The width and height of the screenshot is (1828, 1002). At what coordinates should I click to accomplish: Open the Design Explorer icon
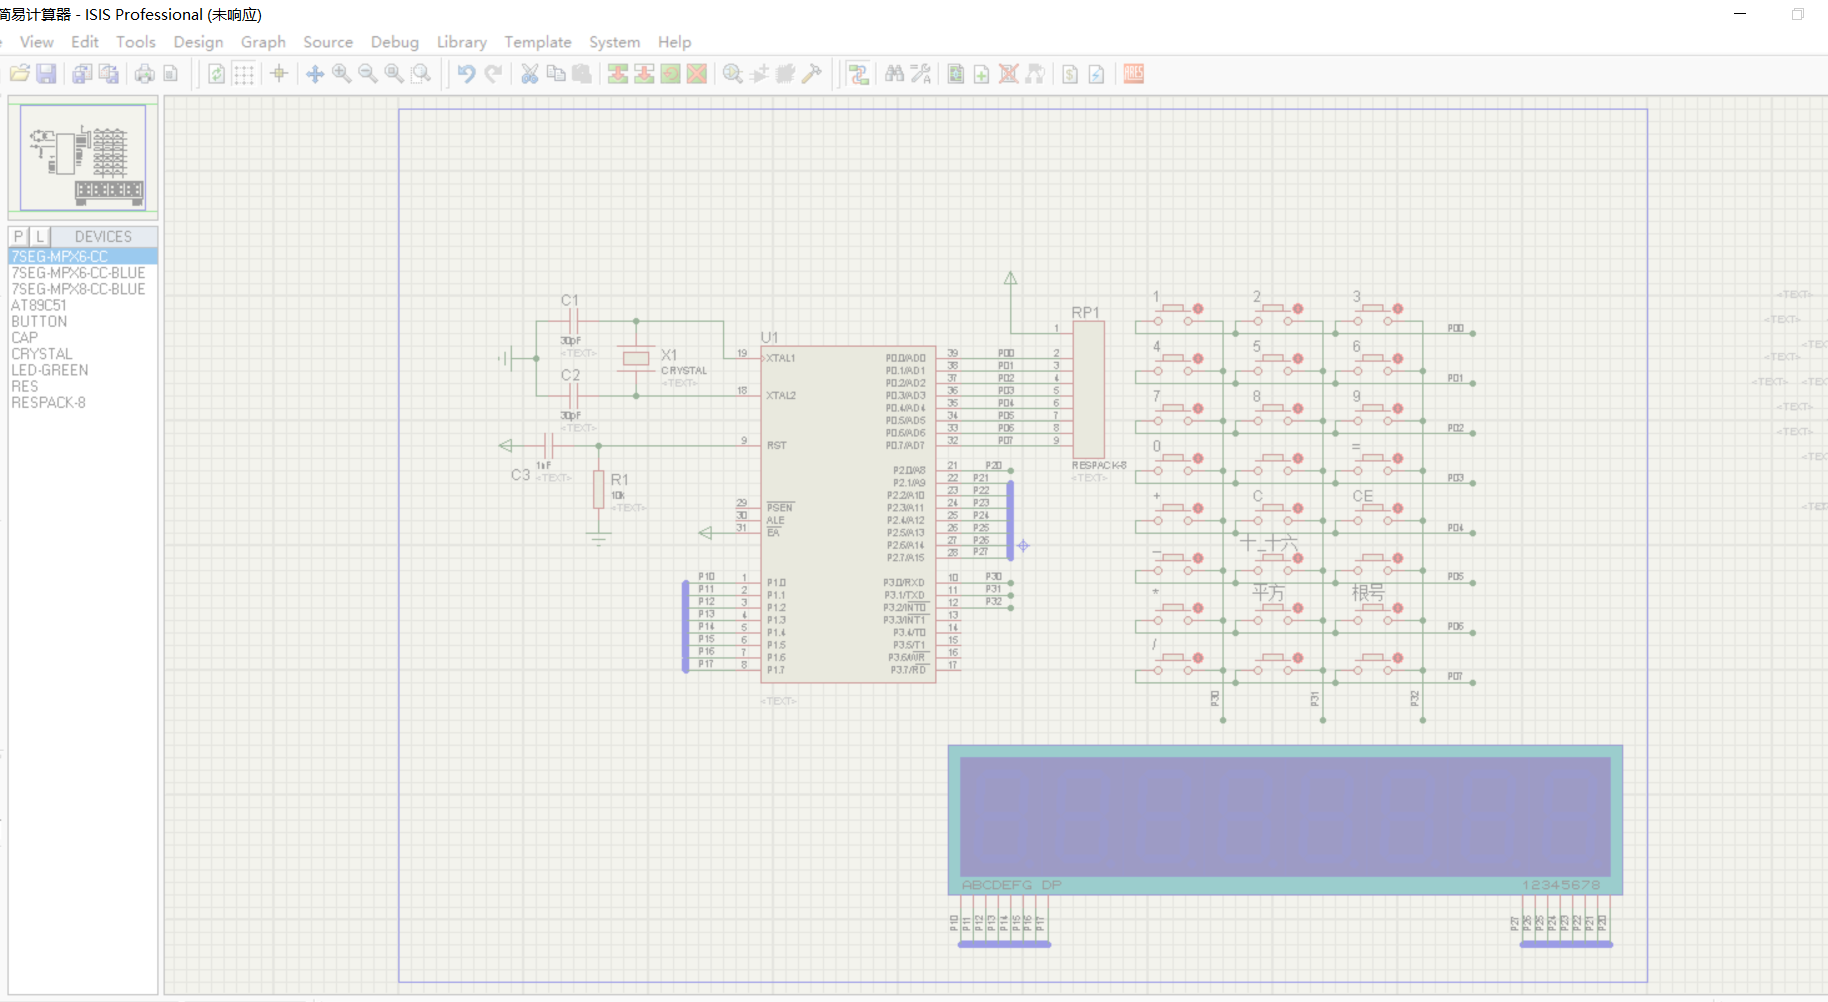tap(956, 74)
